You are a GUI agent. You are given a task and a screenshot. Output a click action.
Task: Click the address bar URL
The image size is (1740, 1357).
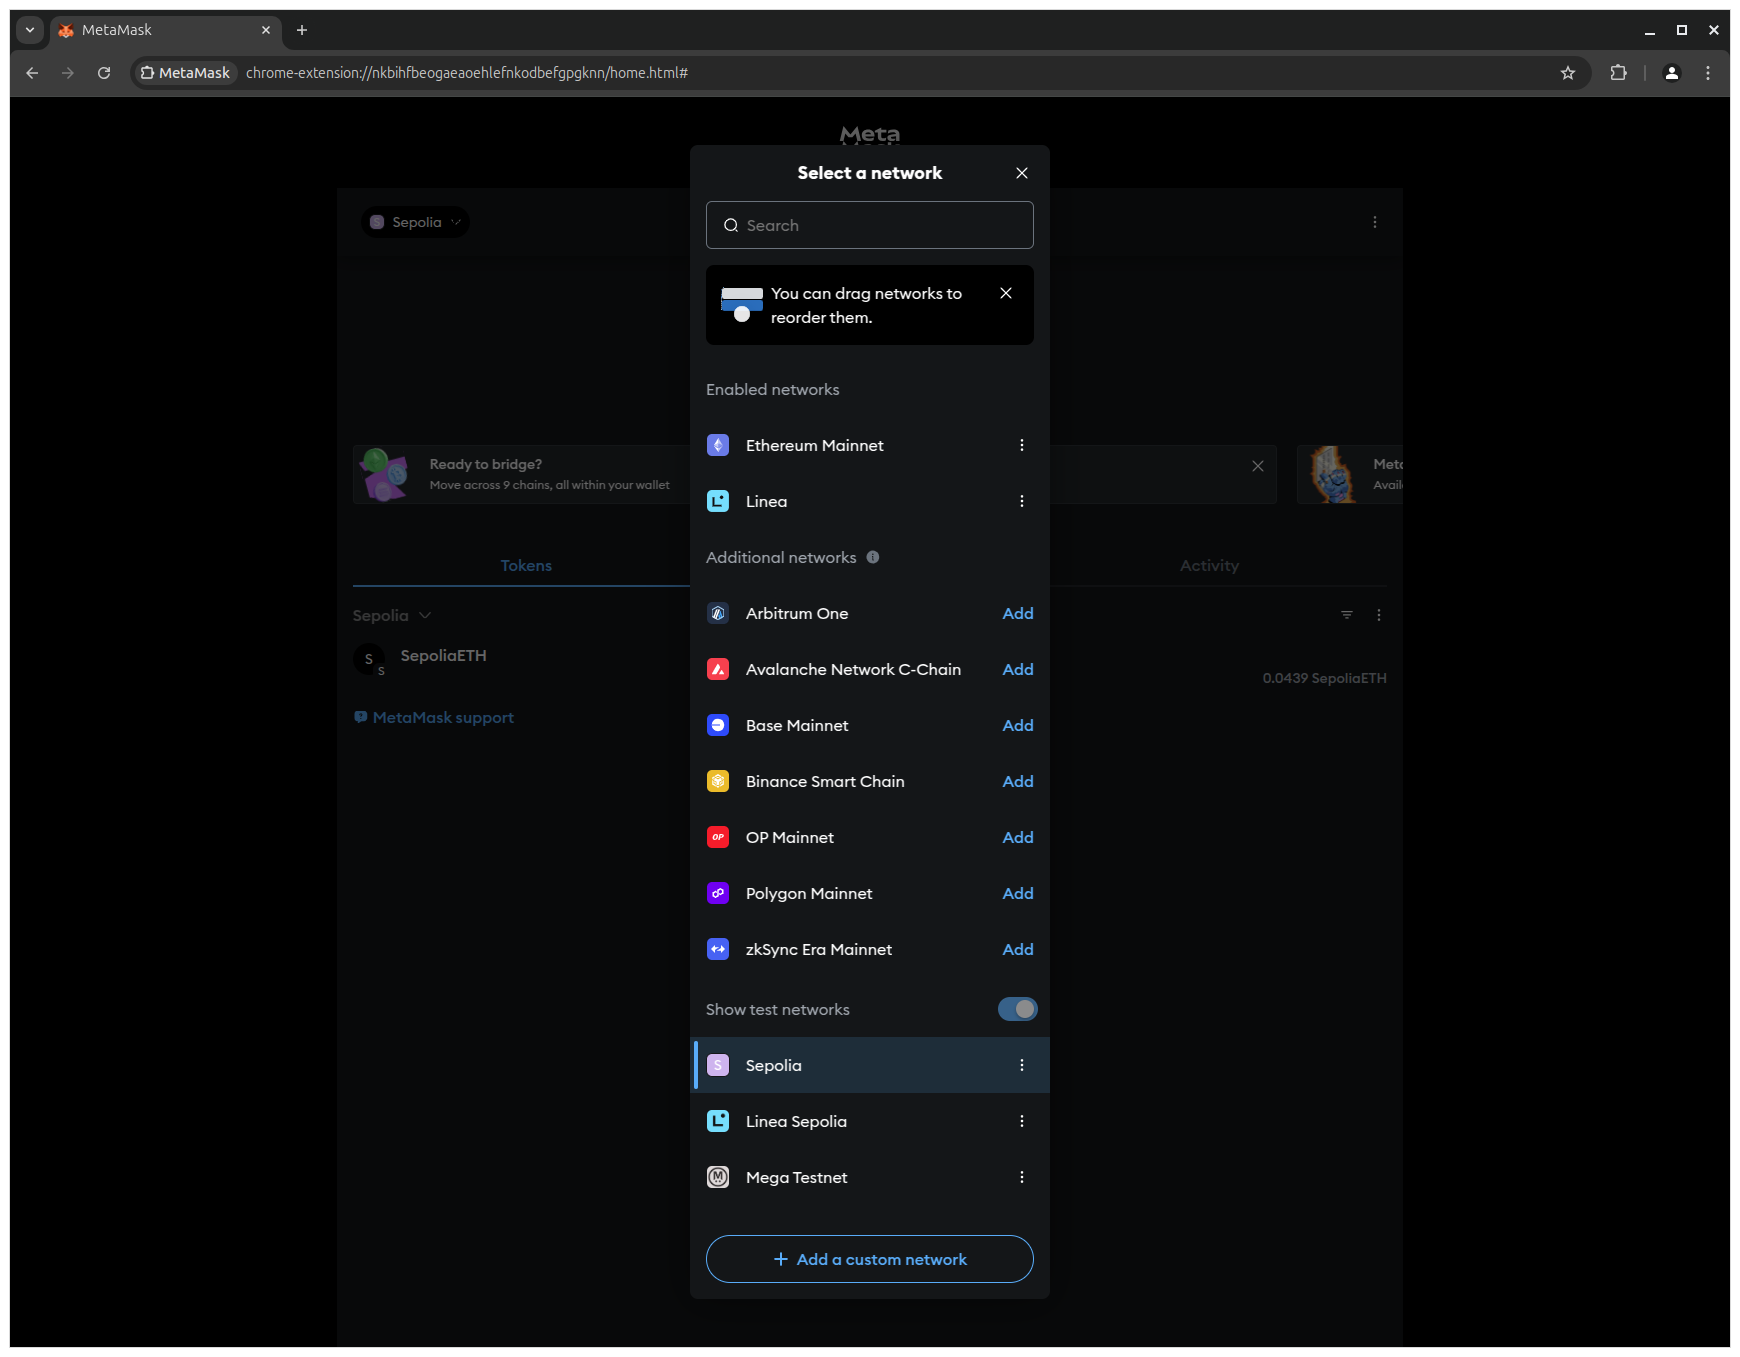pos(467,73)
